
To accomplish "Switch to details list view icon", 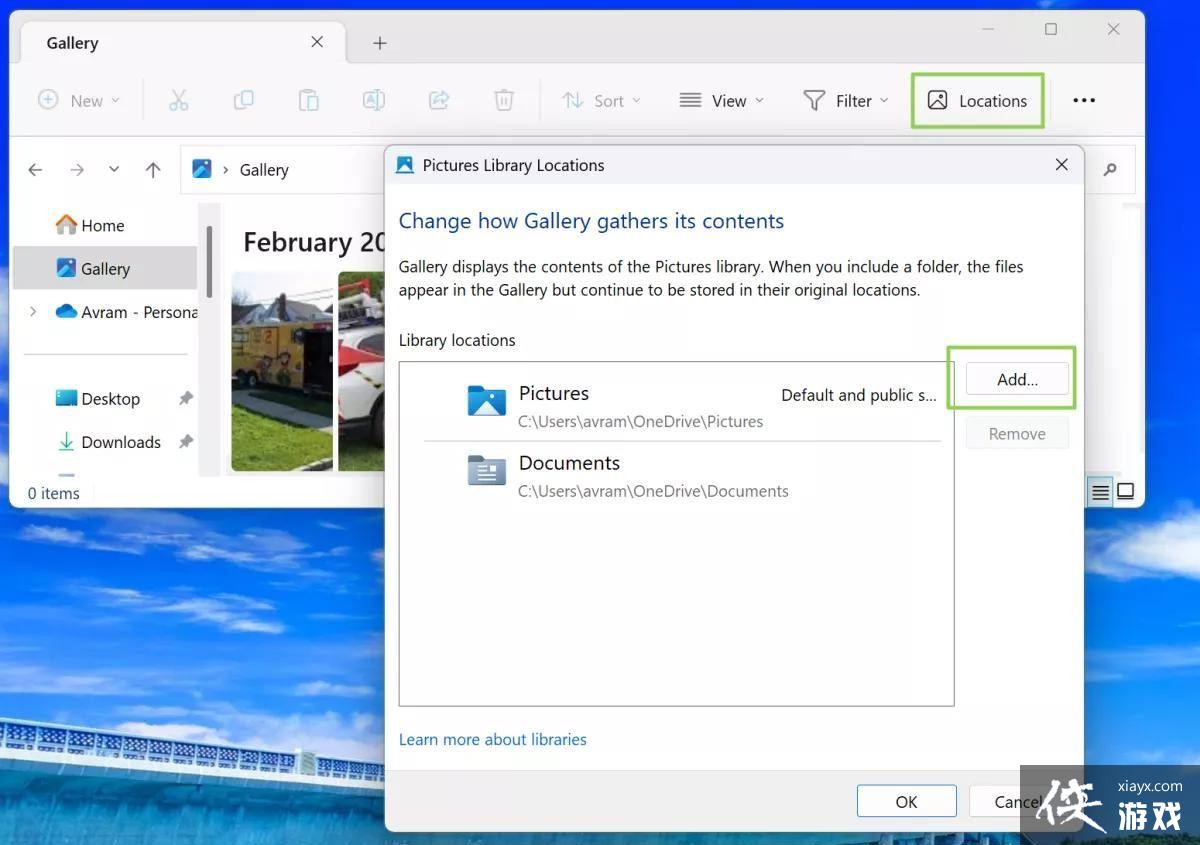I will 1100,492.
